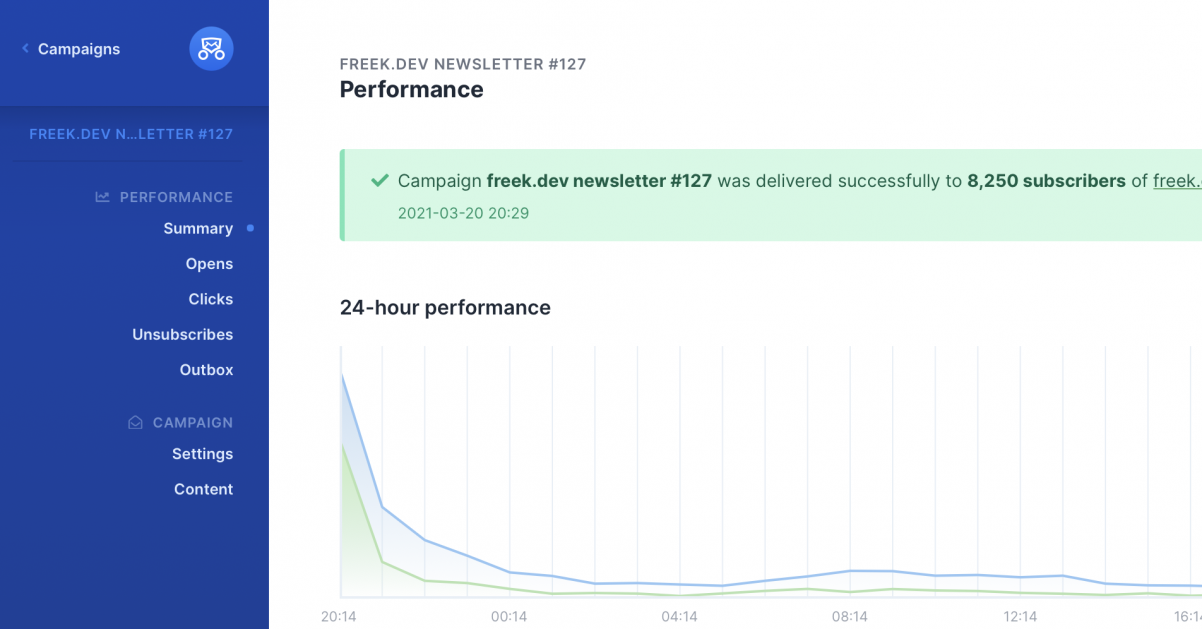Click the Mailcoach bicycle logo icon
This screenshot has height=629, width=1202.
point(211,48)
